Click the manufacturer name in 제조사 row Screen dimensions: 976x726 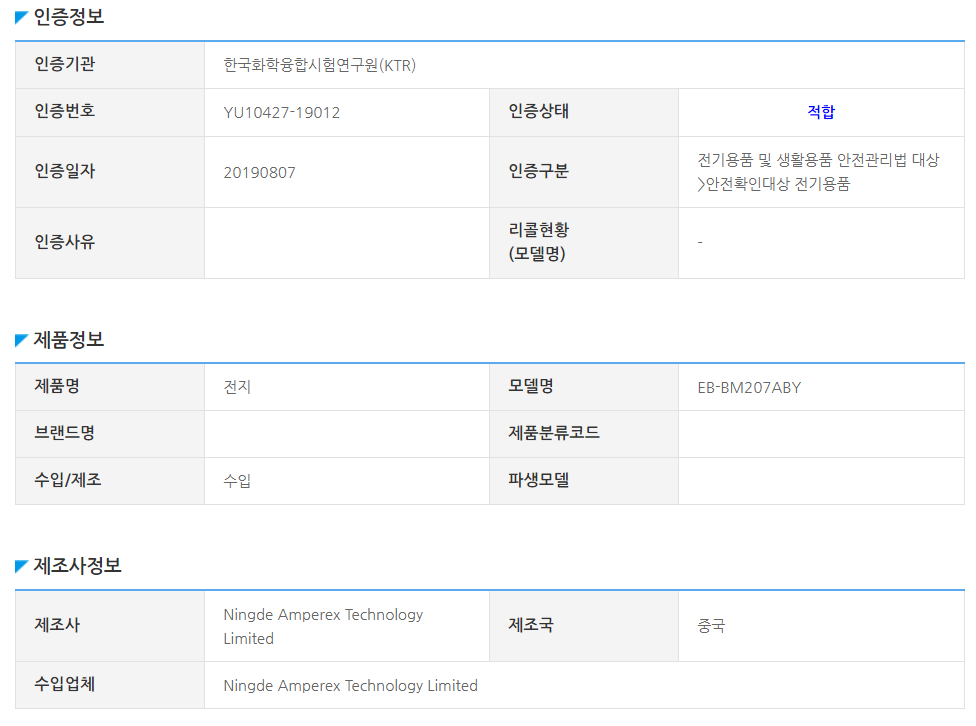tap(323, 626)
